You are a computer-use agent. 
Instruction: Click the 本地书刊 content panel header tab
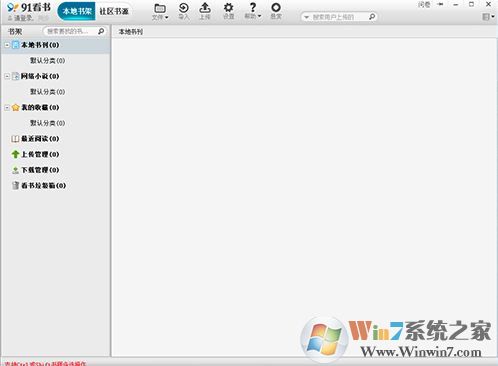pos(131,32)
